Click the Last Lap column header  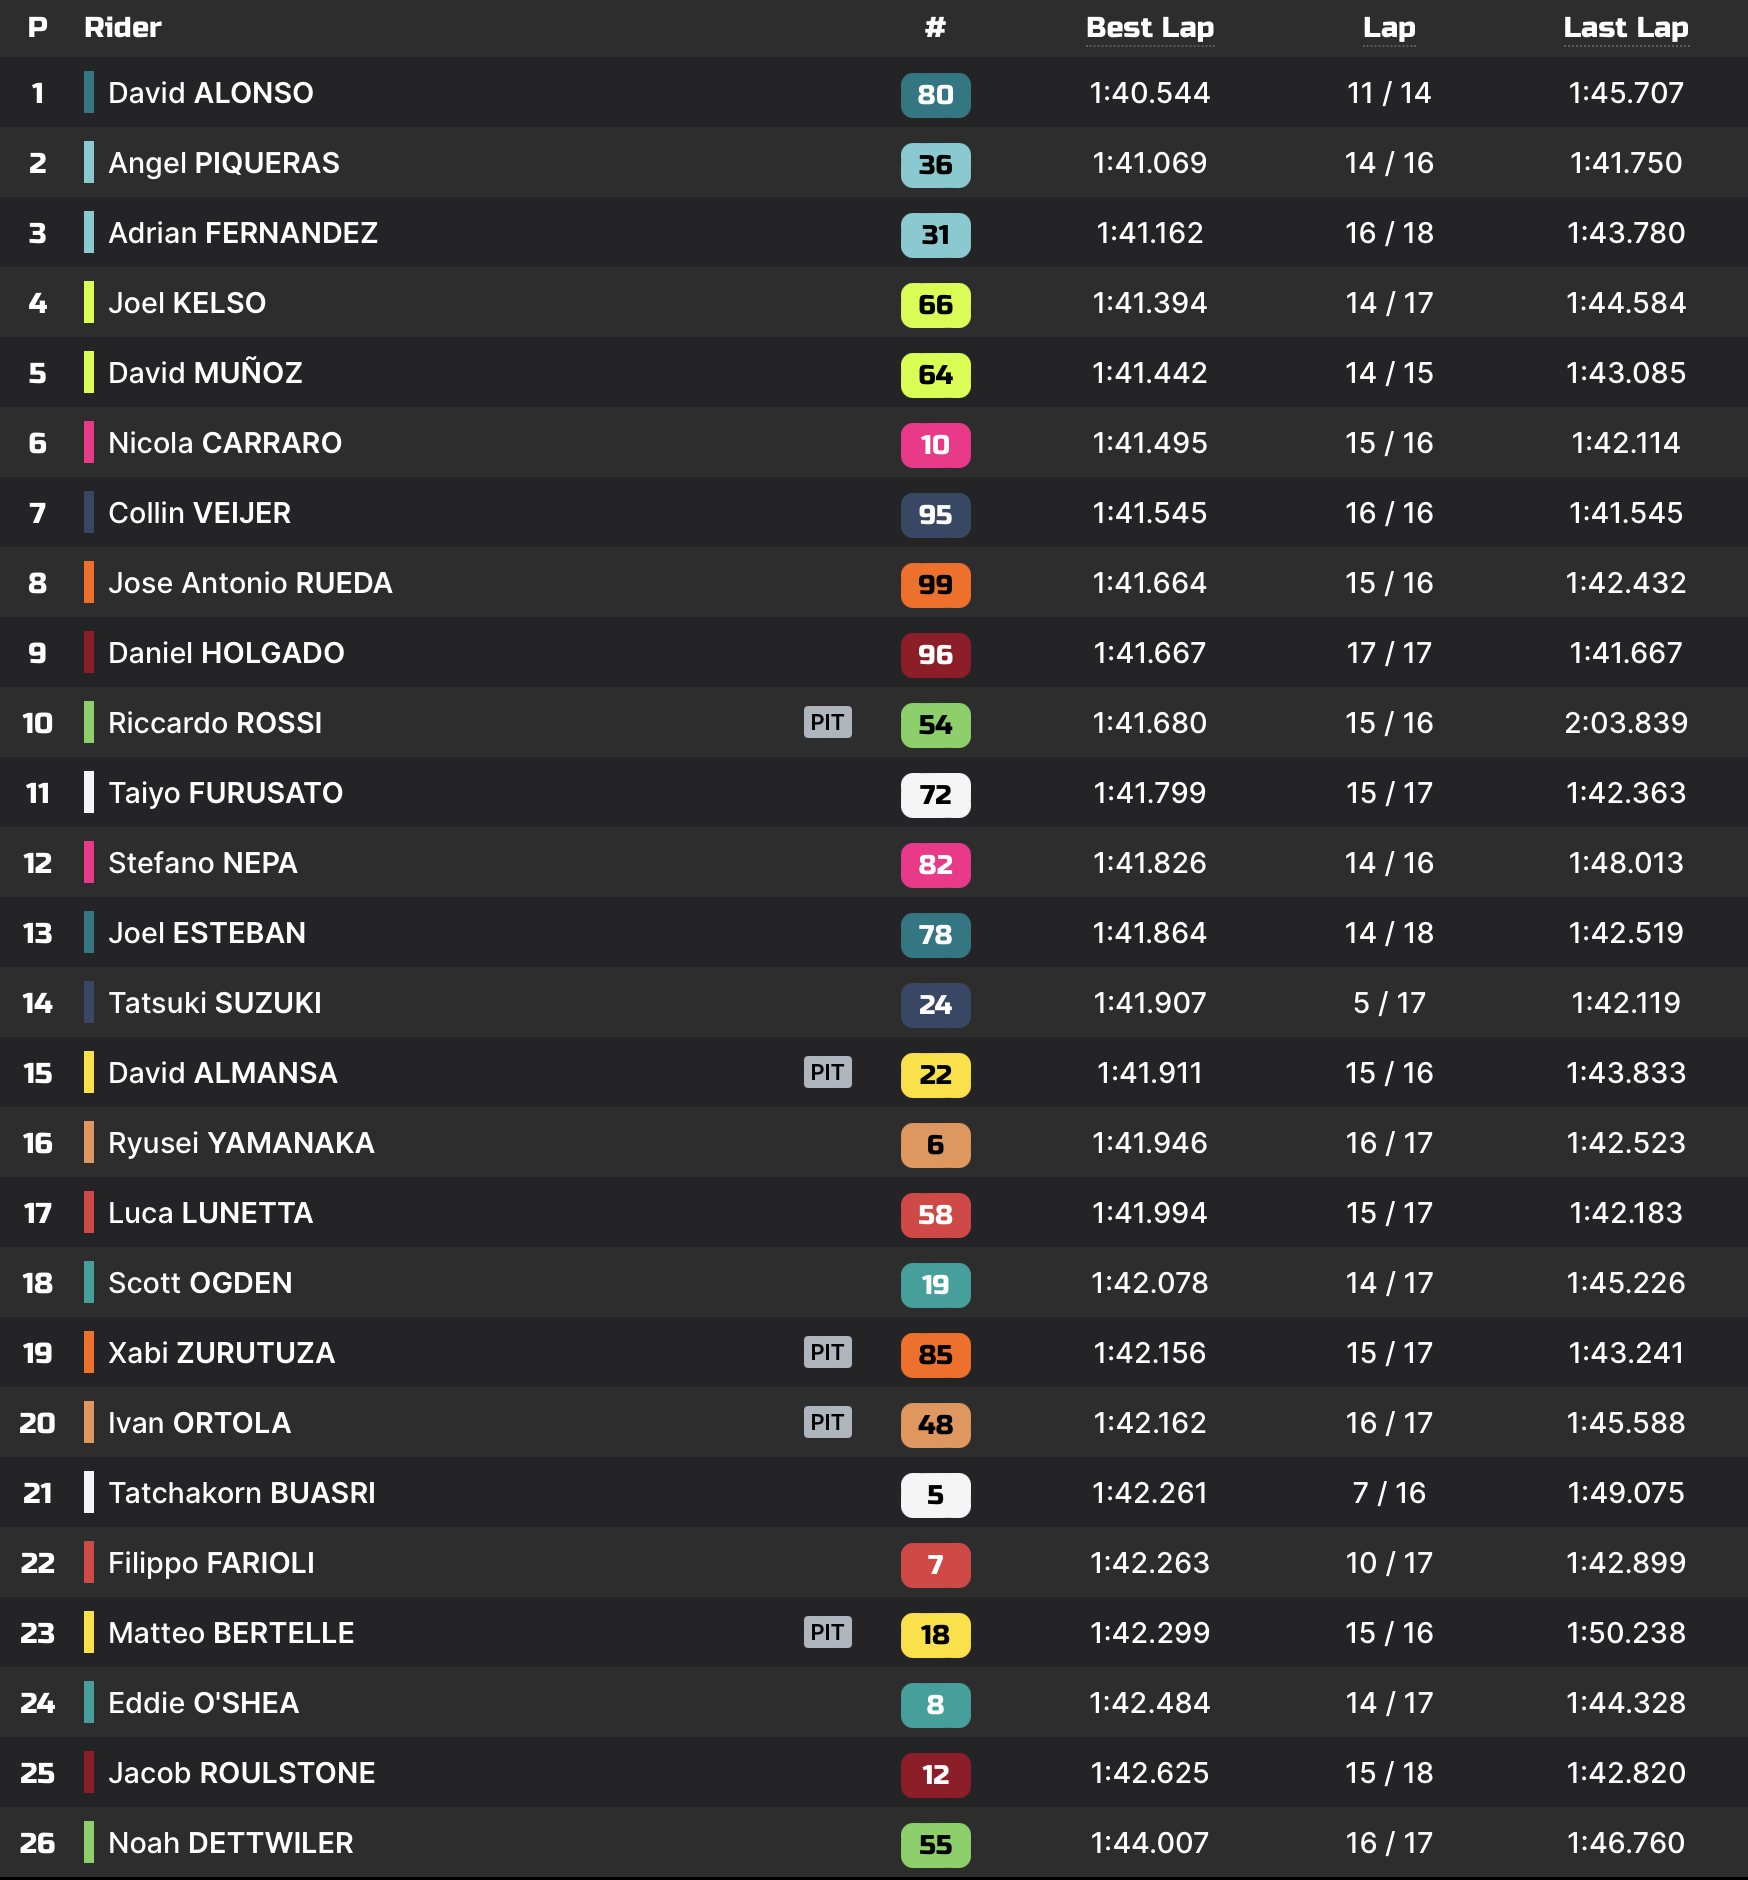(x=1626, y=28)
